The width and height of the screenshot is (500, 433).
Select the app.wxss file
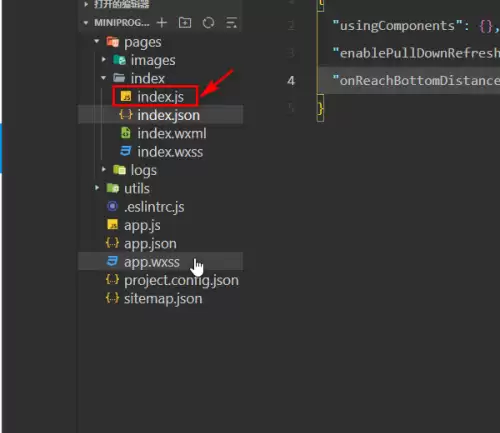pos(160,262)
